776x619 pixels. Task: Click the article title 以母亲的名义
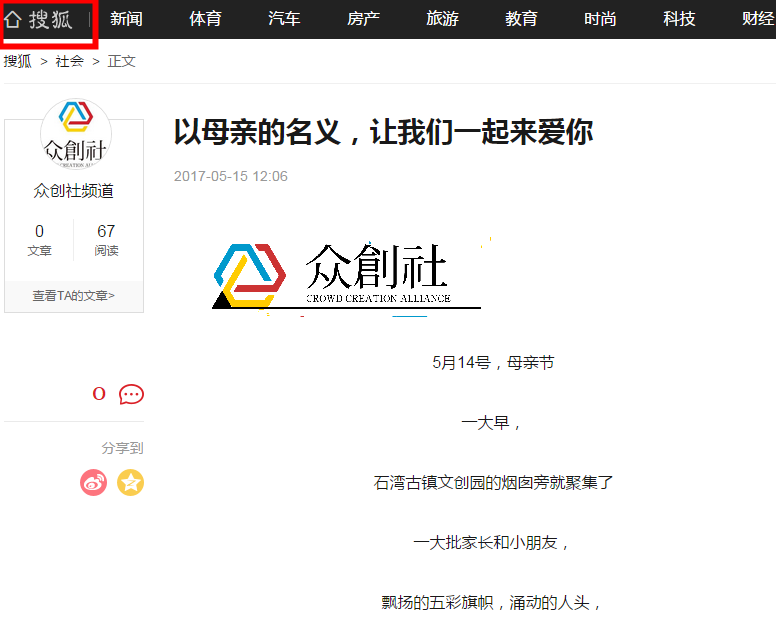[384, 132]
